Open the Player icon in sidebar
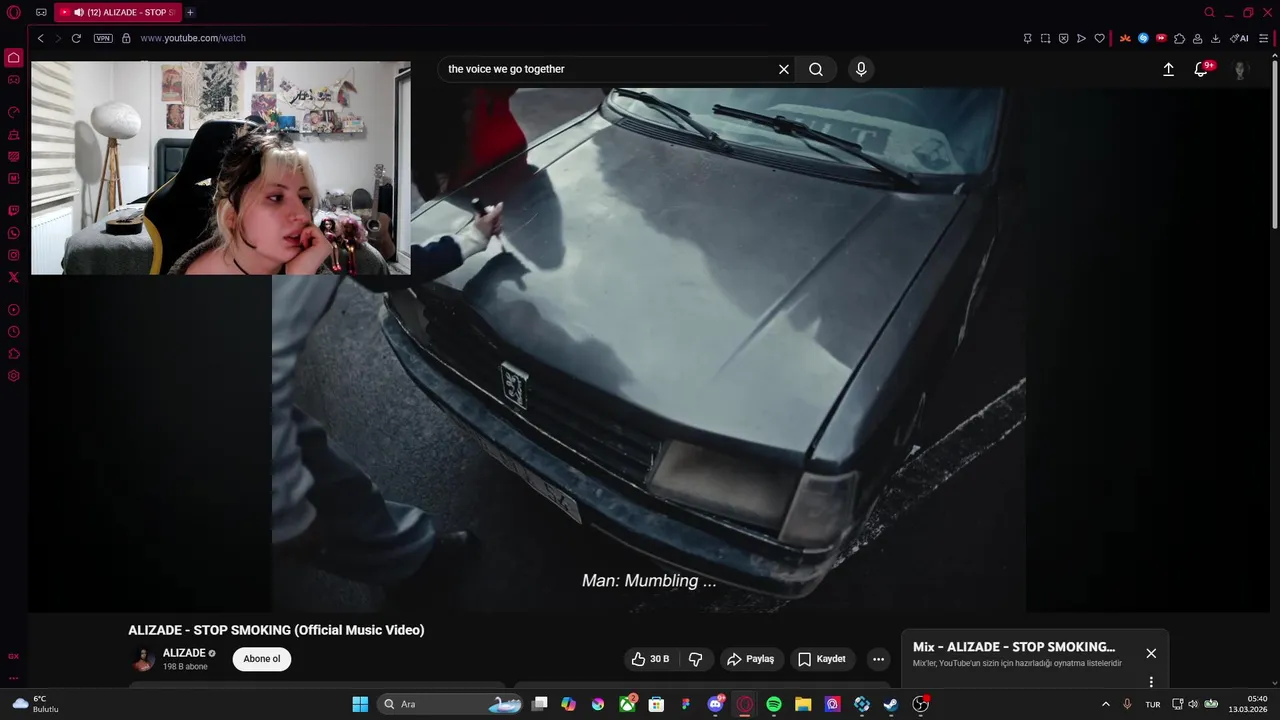Screen dimensions: 1280x720 (x=14, y=310)
